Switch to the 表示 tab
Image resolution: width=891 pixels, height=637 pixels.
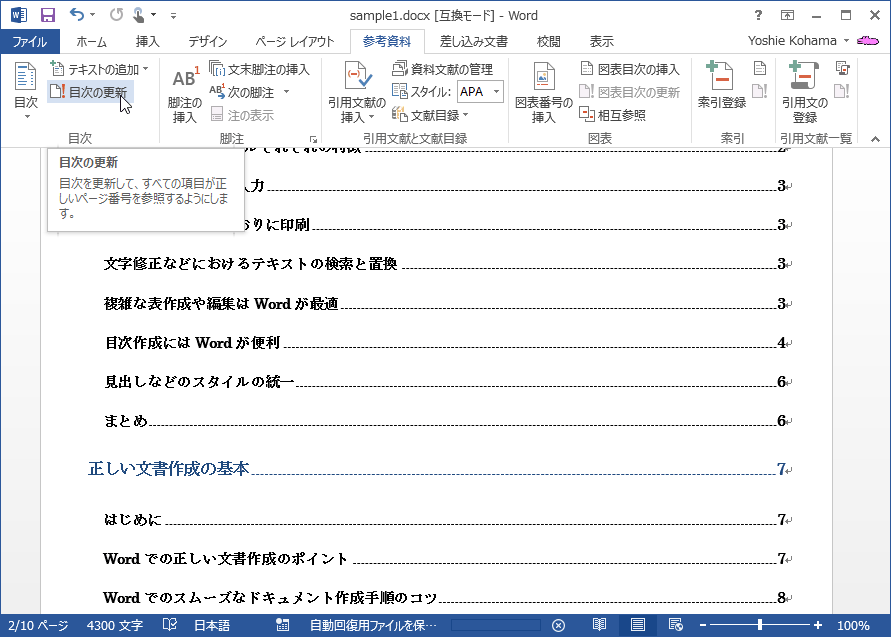601,41
